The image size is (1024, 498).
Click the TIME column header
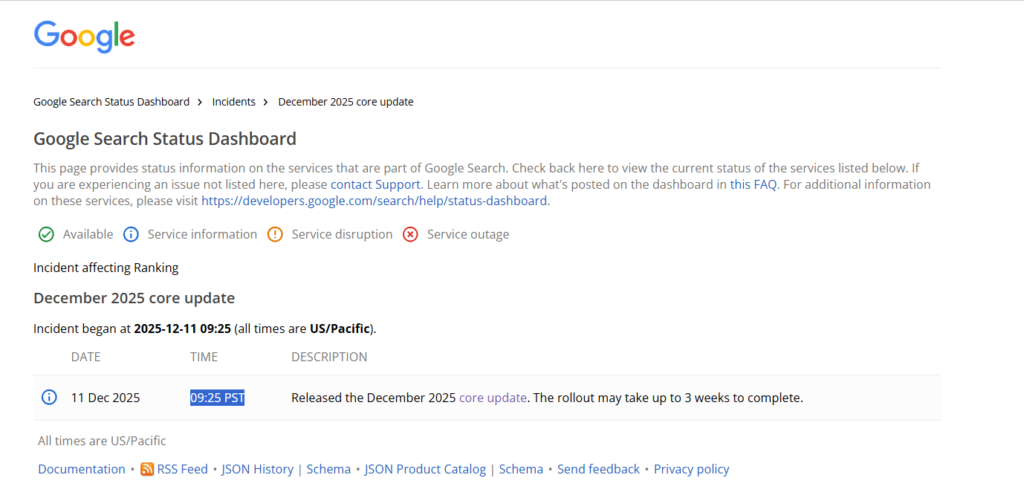(x=204, y=357)
